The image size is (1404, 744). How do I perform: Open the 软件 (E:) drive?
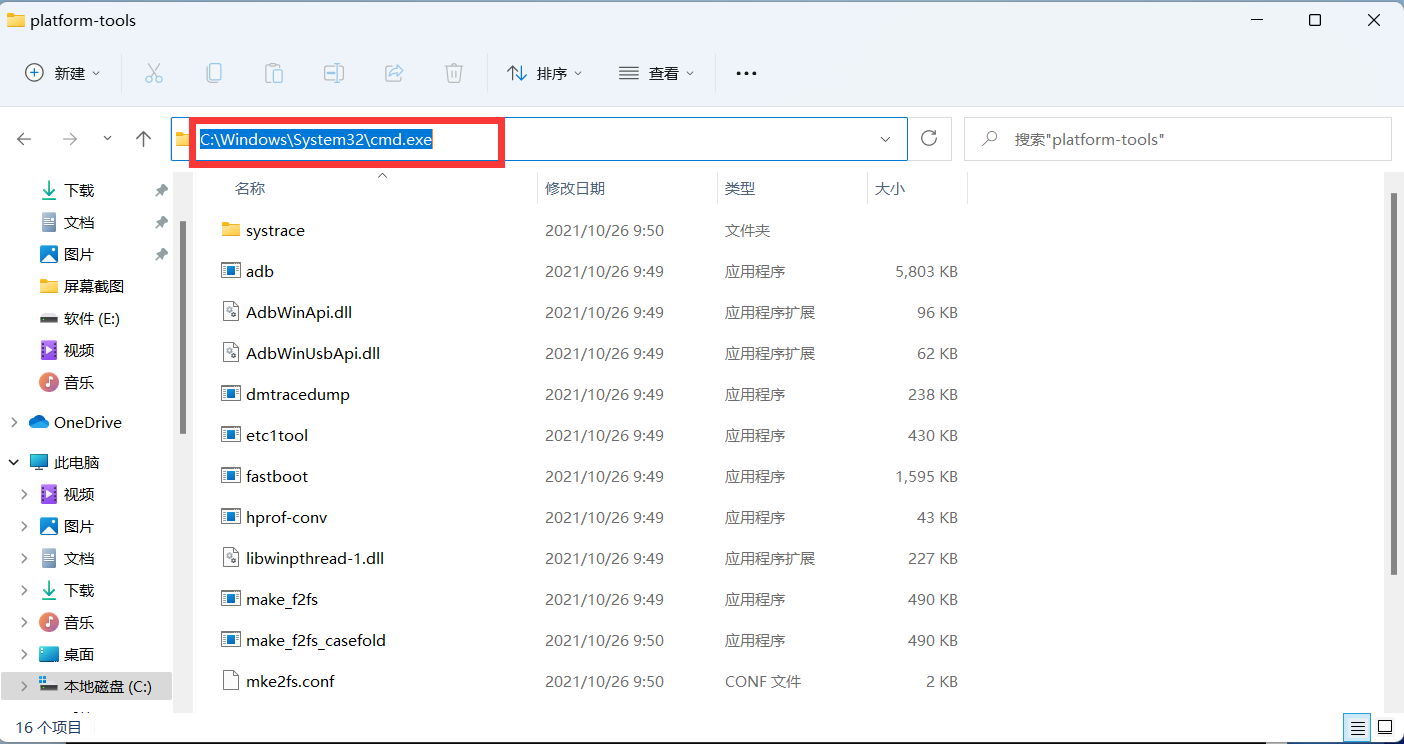pos(92,318)
